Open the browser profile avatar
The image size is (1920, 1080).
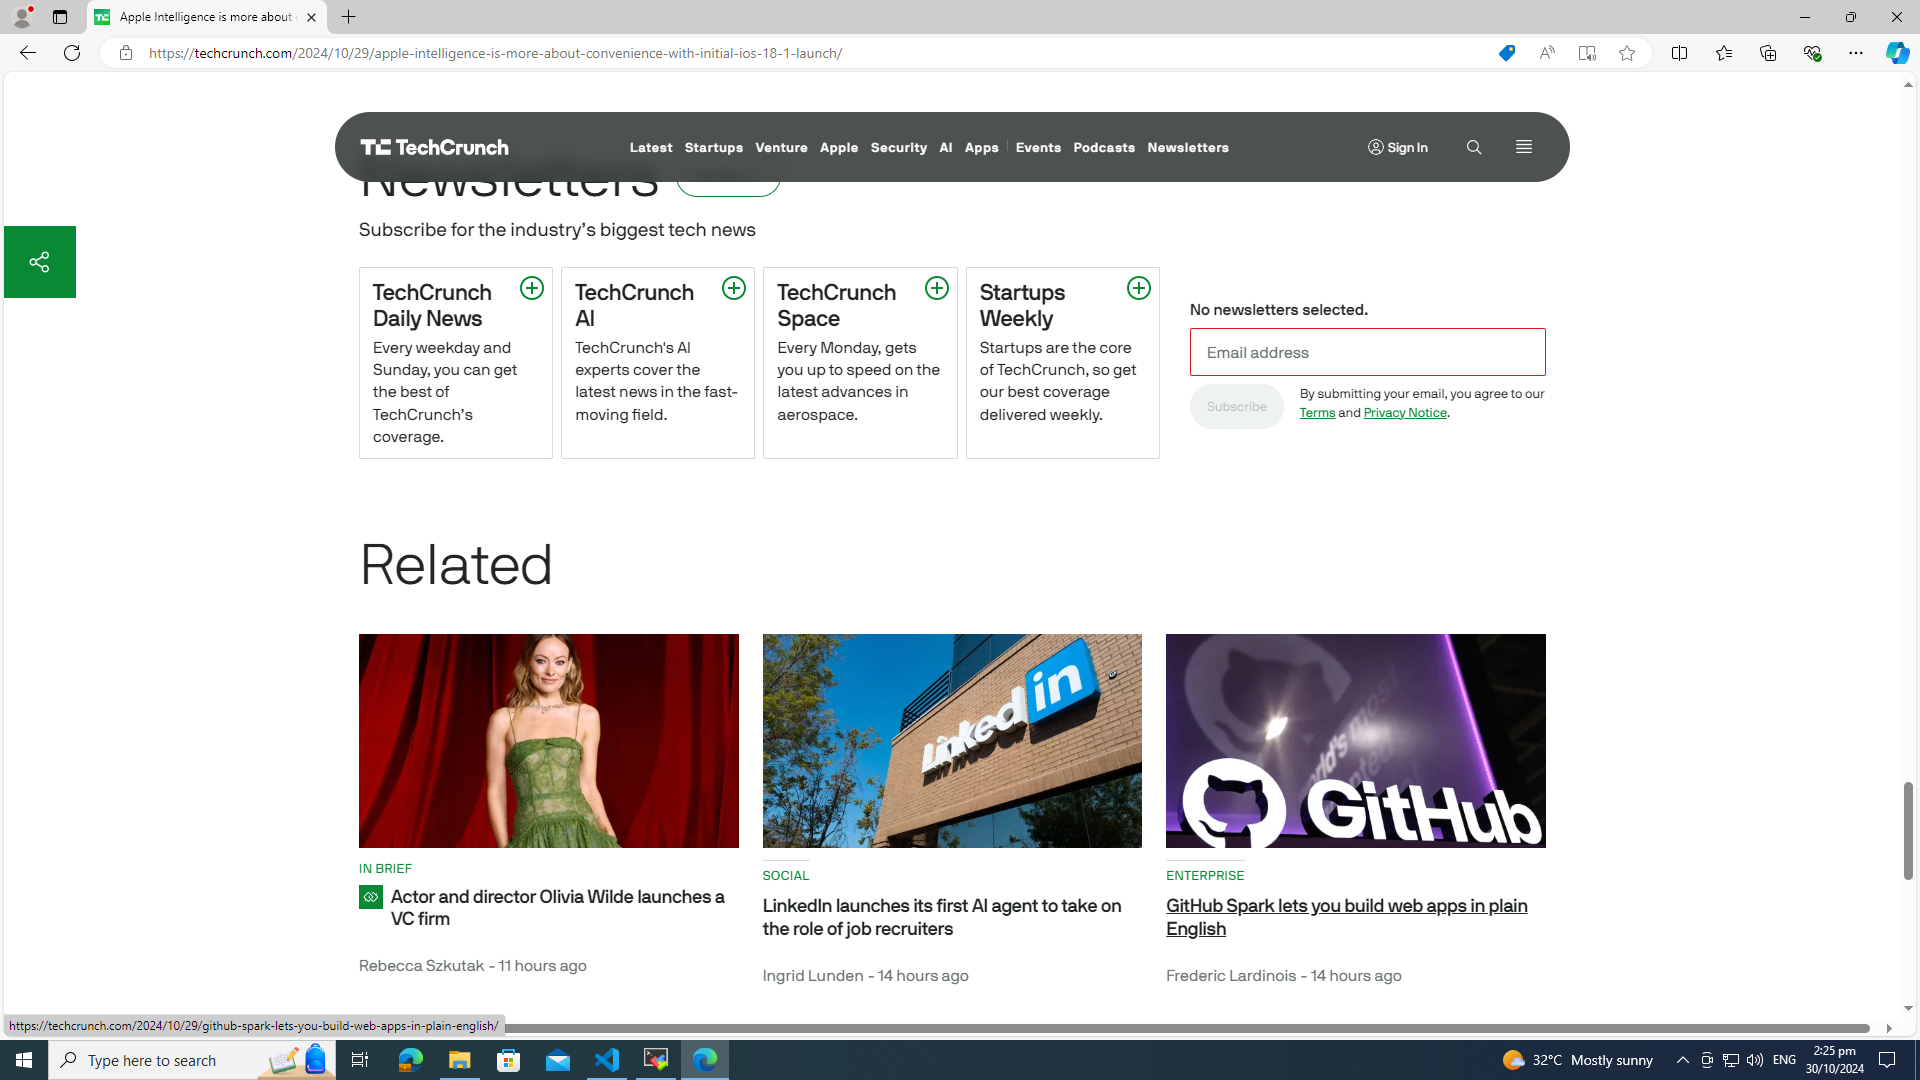pyautogui.click(x=21, y=17)
